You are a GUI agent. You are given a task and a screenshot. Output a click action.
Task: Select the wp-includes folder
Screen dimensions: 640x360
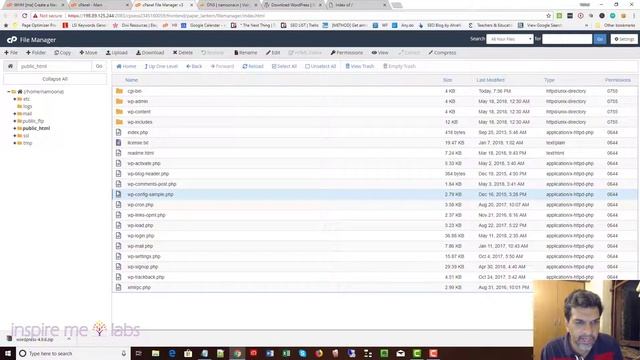tap(374, 122)
